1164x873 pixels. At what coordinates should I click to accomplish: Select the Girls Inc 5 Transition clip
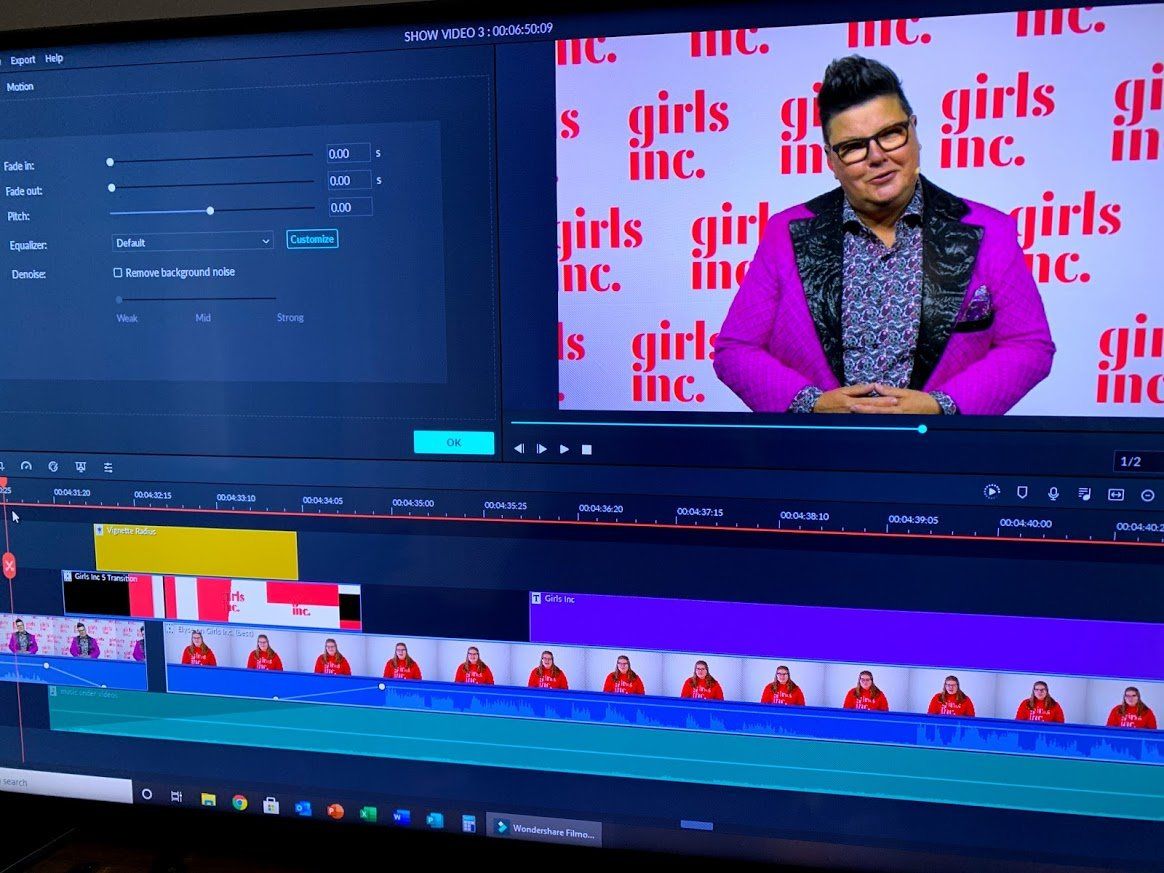point(212,601)
